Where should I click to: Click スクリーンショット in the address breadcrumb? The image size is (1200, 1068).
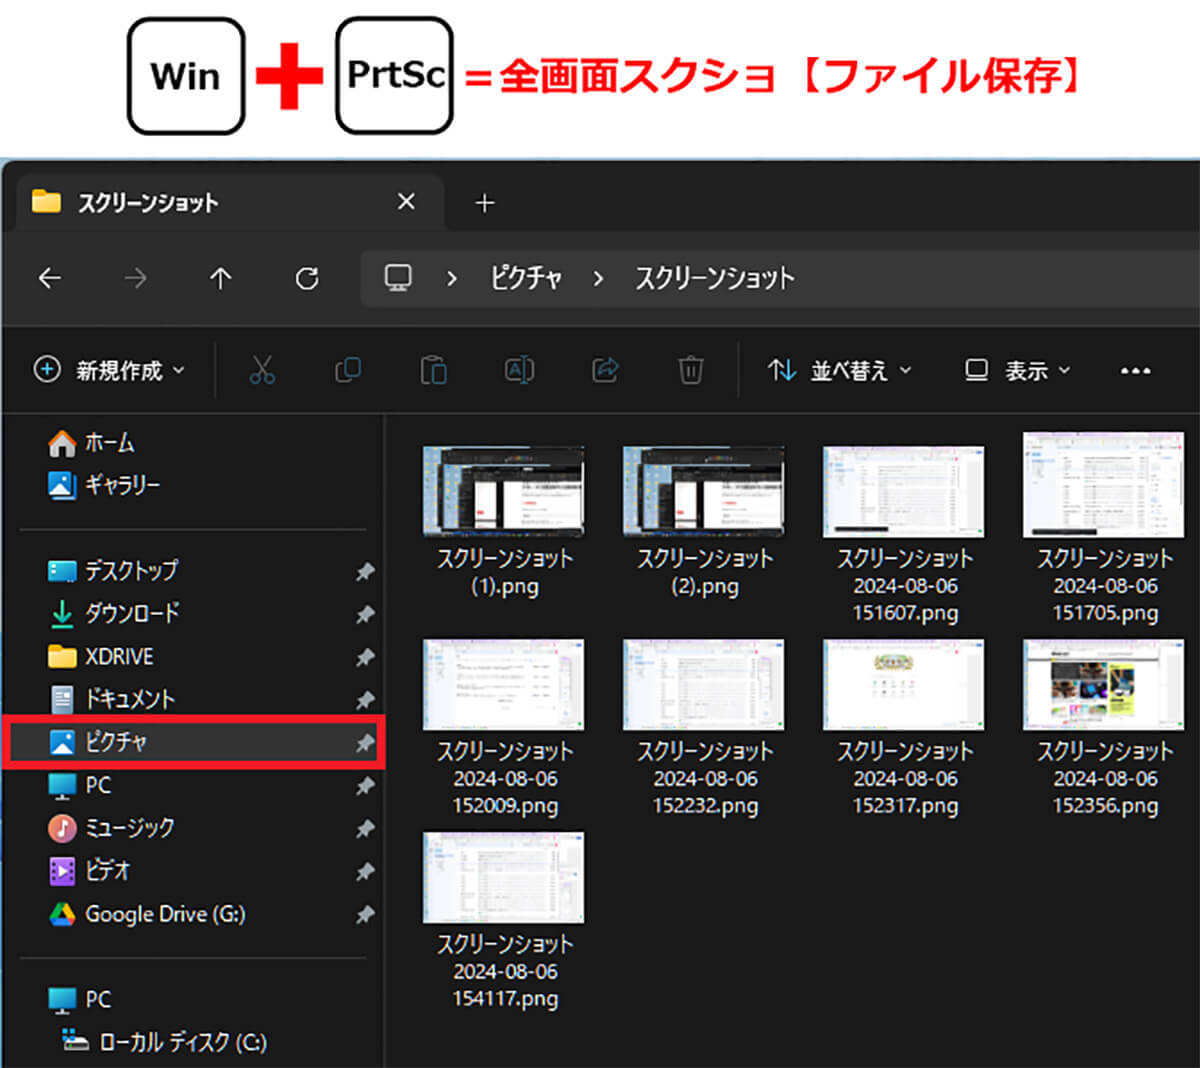click(x=715, y=277)
